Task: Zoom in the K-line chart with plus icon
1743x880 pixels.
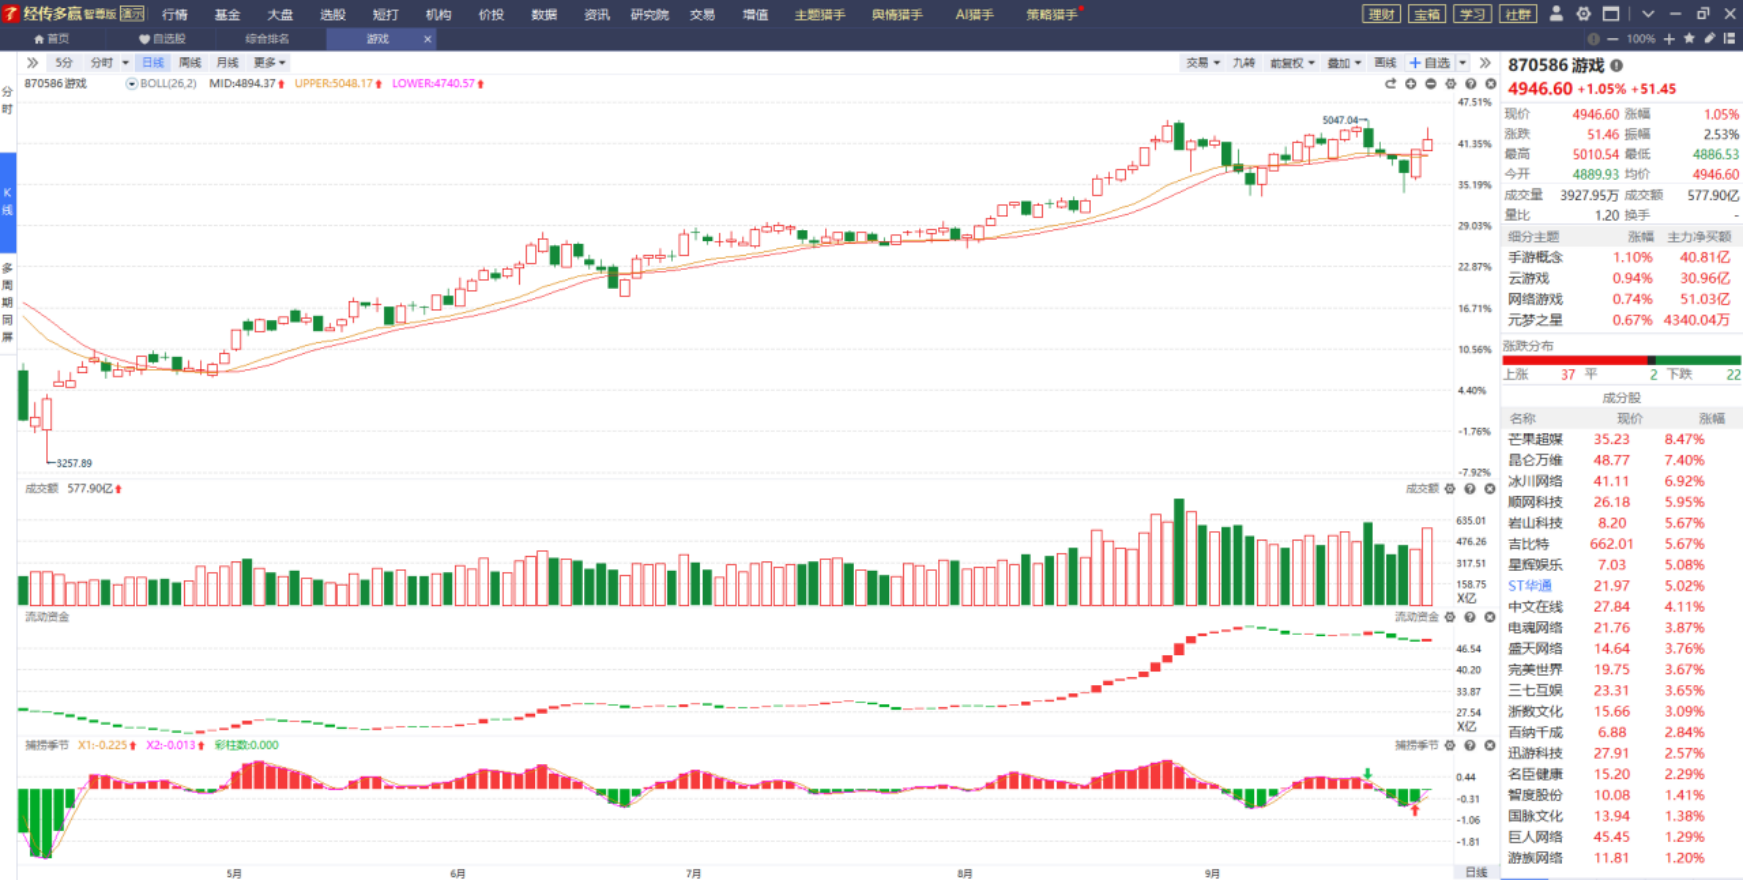Action: pos(1410,84)
